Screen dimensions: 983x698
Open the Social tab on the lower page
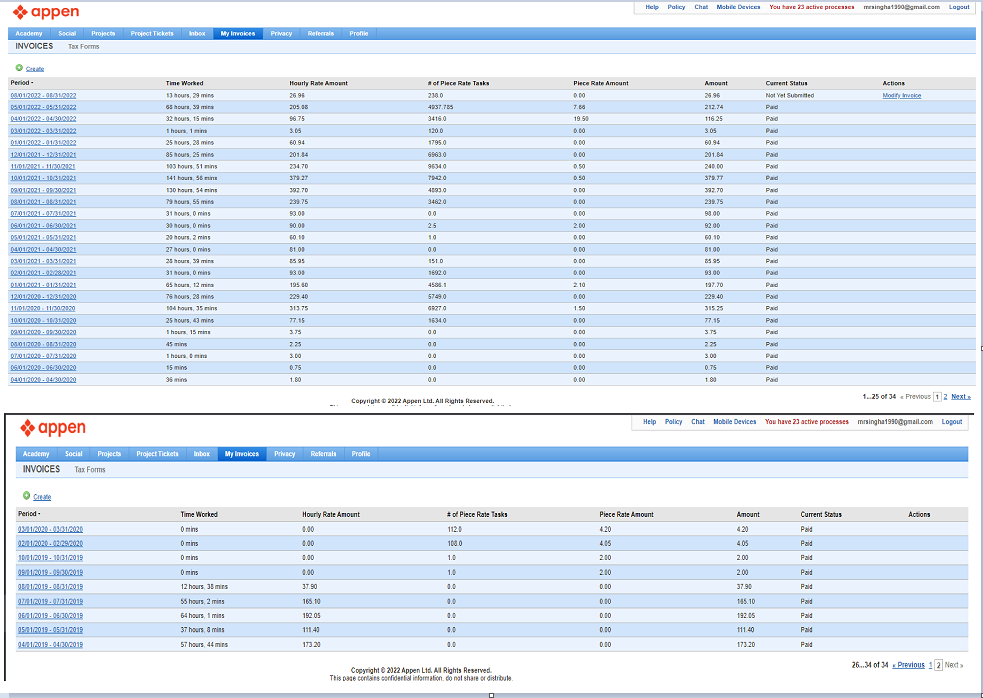[73, 453]
